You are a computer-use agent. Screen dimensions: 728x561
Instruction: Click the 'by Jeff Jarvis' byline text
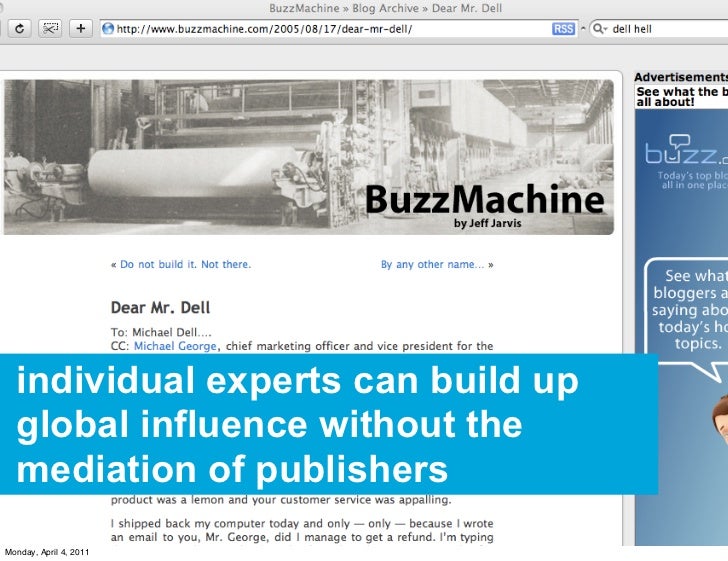pyautogui.click(x=488, y=223)
